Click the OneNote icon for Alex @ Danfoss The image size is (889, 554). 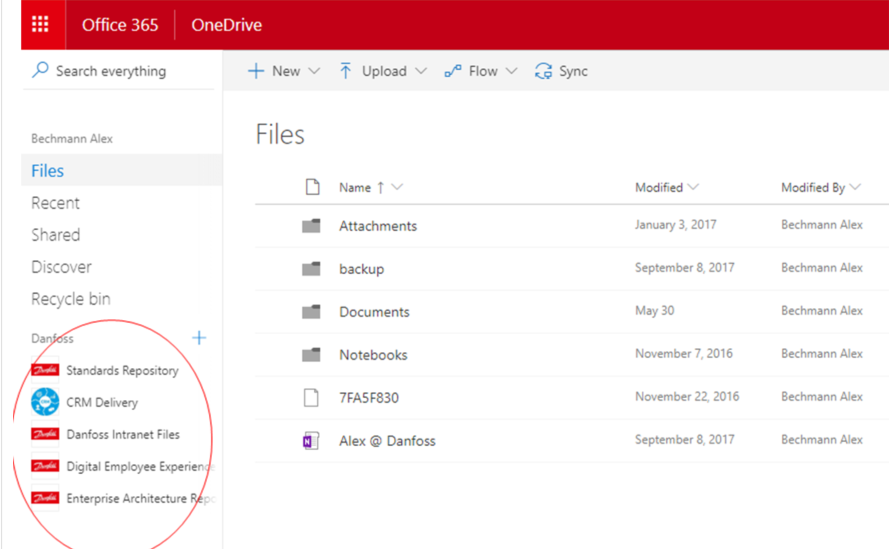311,441
